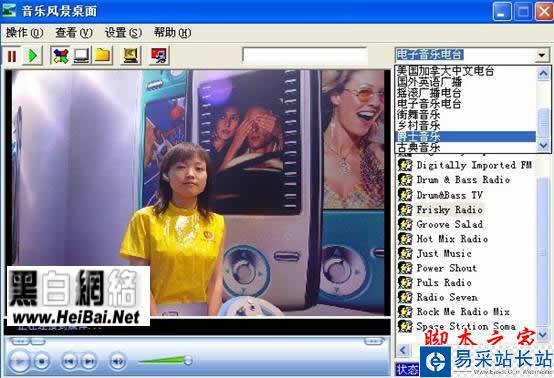The image size is (554, 378).
Task: Click the icon beside Rock Me Radio Mix
Action: click(405, 312)
